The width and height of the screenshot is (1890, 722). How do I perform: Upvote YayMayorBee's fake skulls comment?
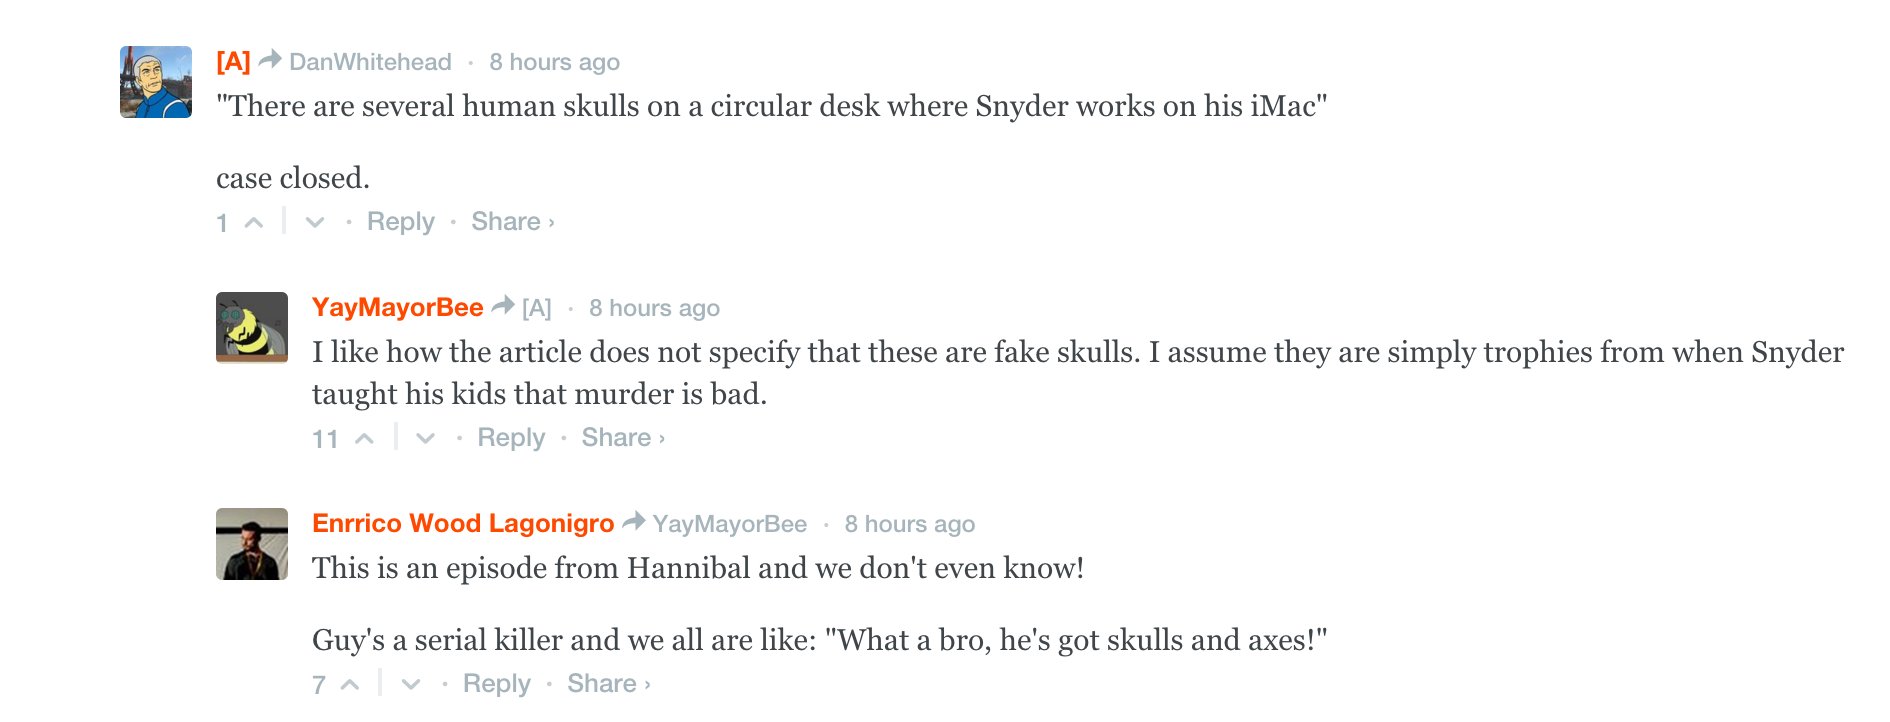click(x=365, y=438)
